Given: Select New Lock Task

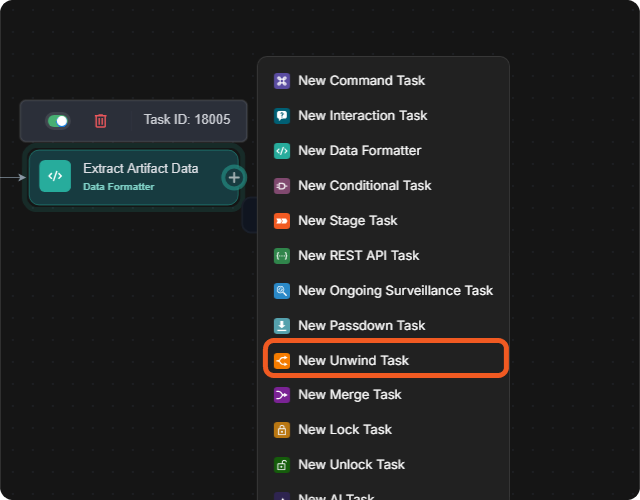Looking at the screenshot, I should [383, 430].
